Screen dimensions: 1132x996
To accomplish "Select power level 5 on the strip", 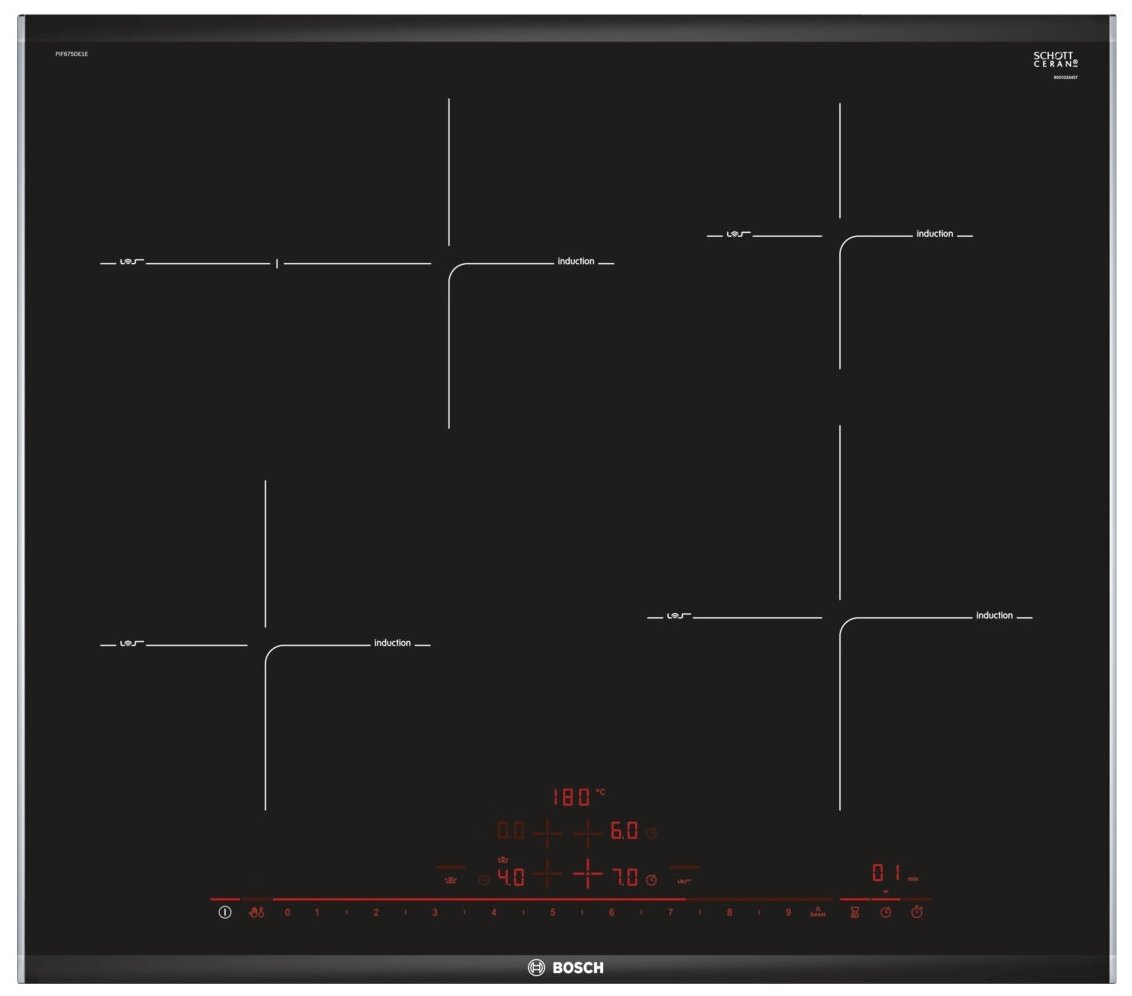I will tap(552, 913).
